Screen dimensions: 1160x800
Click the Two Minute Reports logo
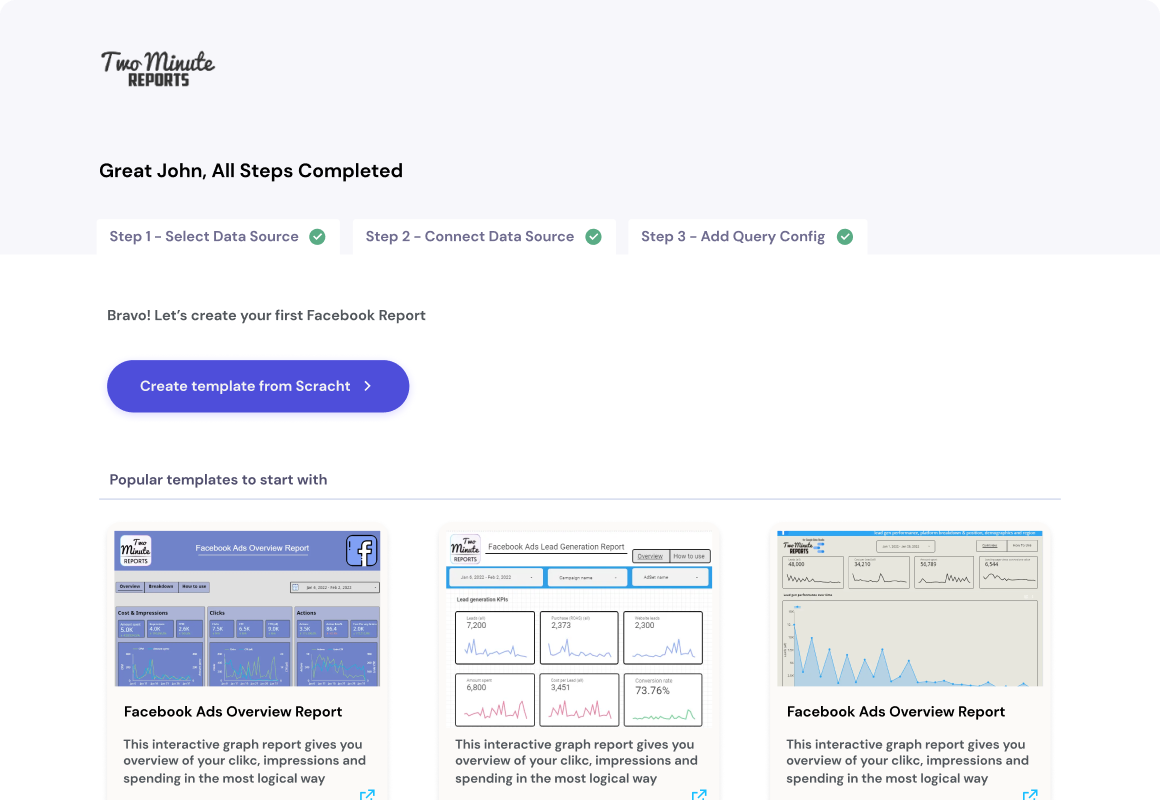pyautogui.click(x=157, y=67)
